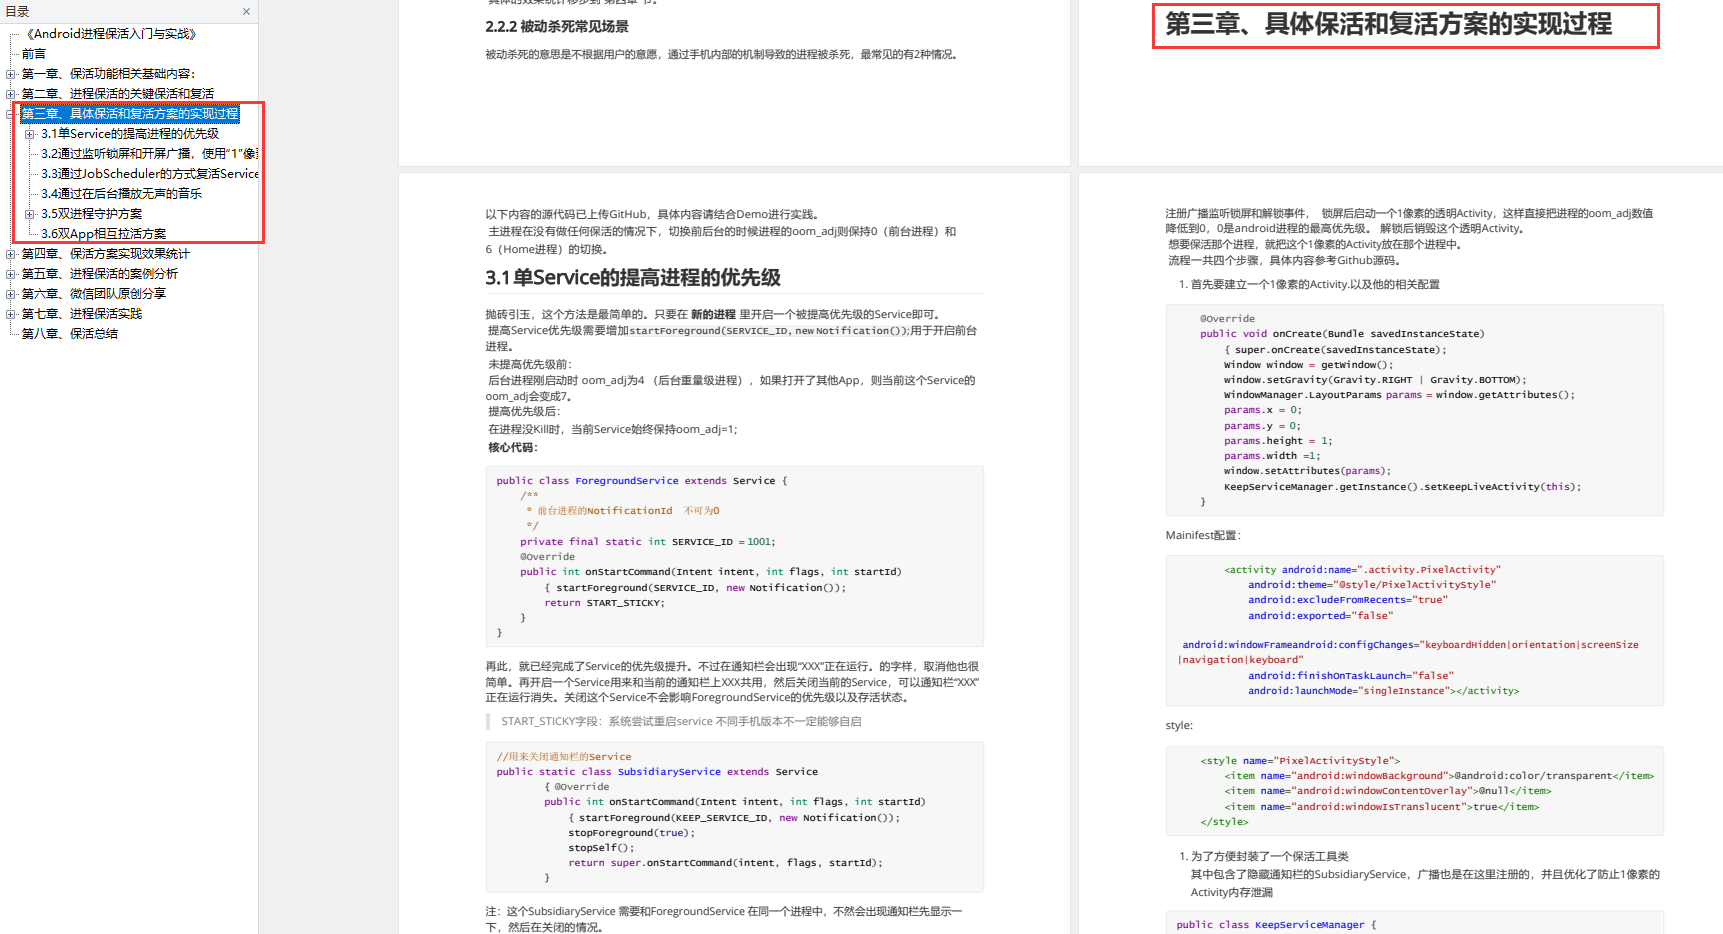Viewport: 1723px width, 934px height.
Task: Select 第五章、进程保活的案例分析 in outline
Action: click(100, 274)
